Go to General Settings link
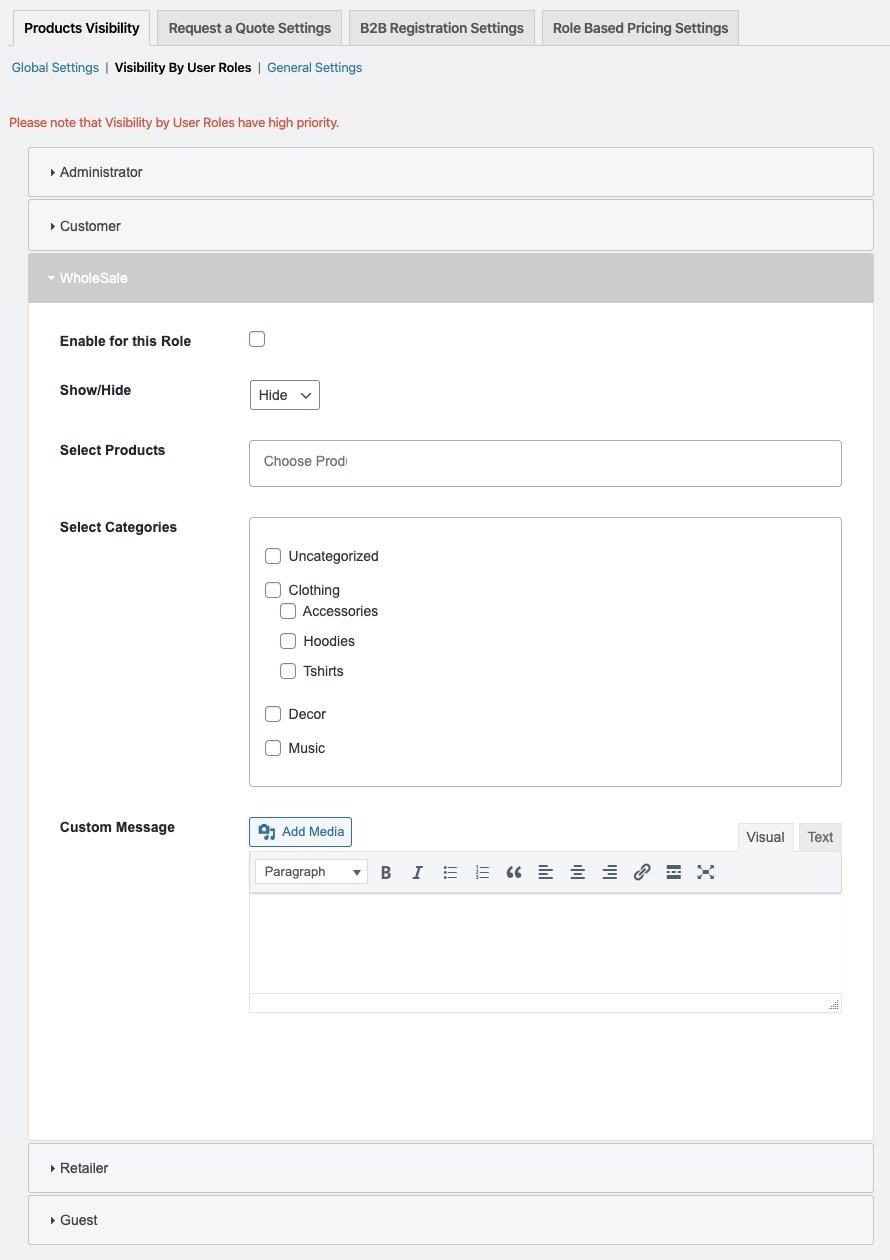Image resolution: width=890 pixels, height=1260 pixels. [x=315, y=68]
